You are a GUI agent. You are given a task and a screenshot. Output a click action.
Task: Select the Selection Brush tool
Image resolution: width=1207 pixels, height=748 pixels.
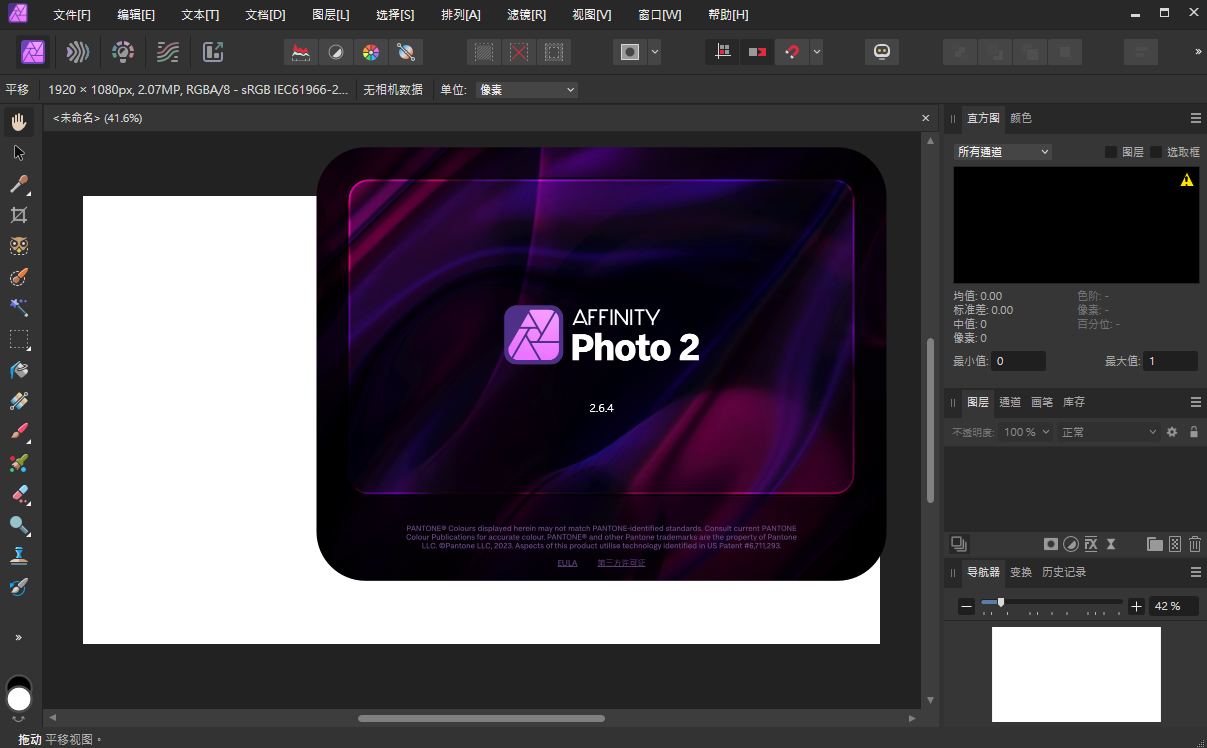point(19,277)
